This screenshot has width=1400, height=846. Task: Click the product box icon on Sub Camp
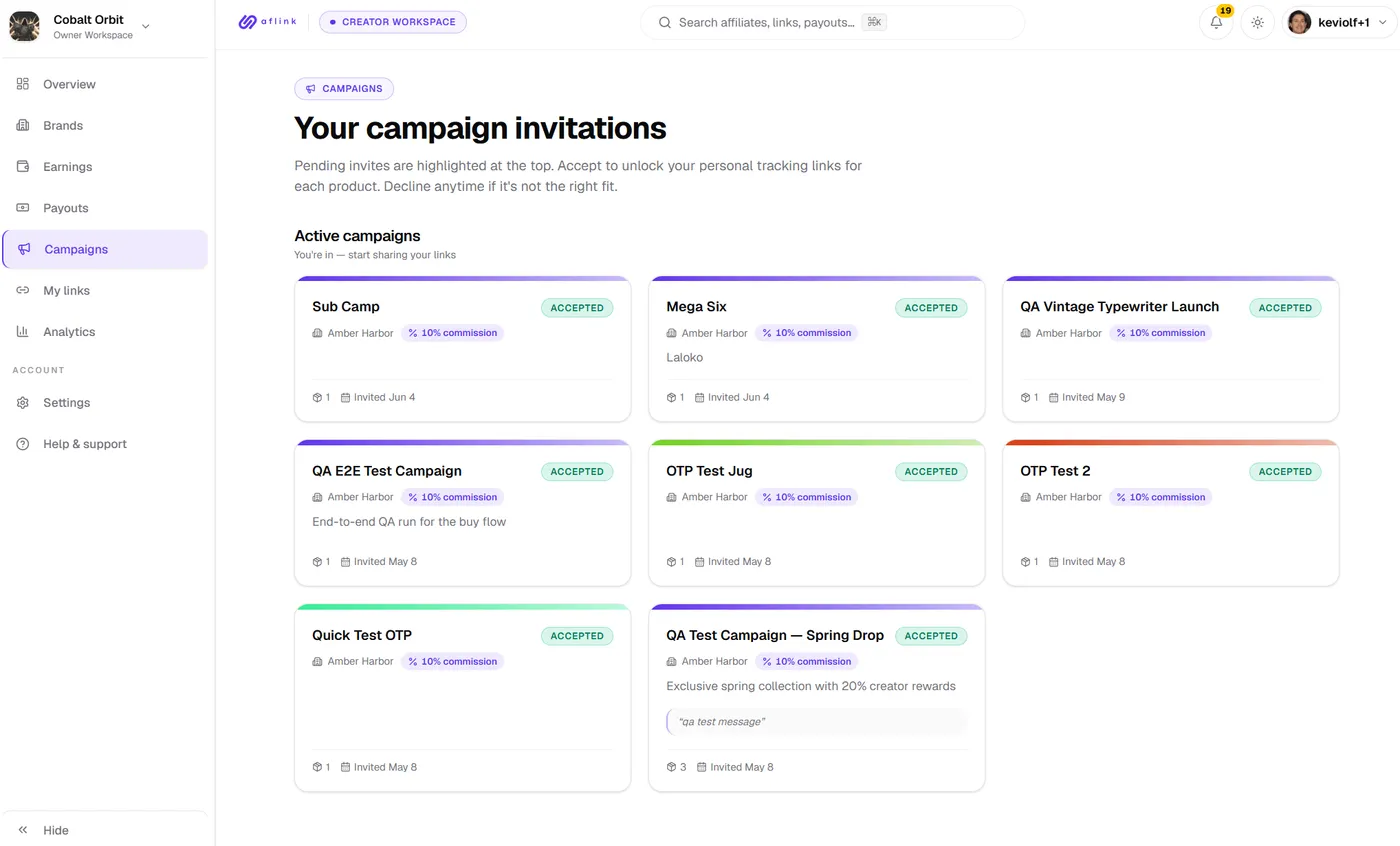tap(317, 397)
